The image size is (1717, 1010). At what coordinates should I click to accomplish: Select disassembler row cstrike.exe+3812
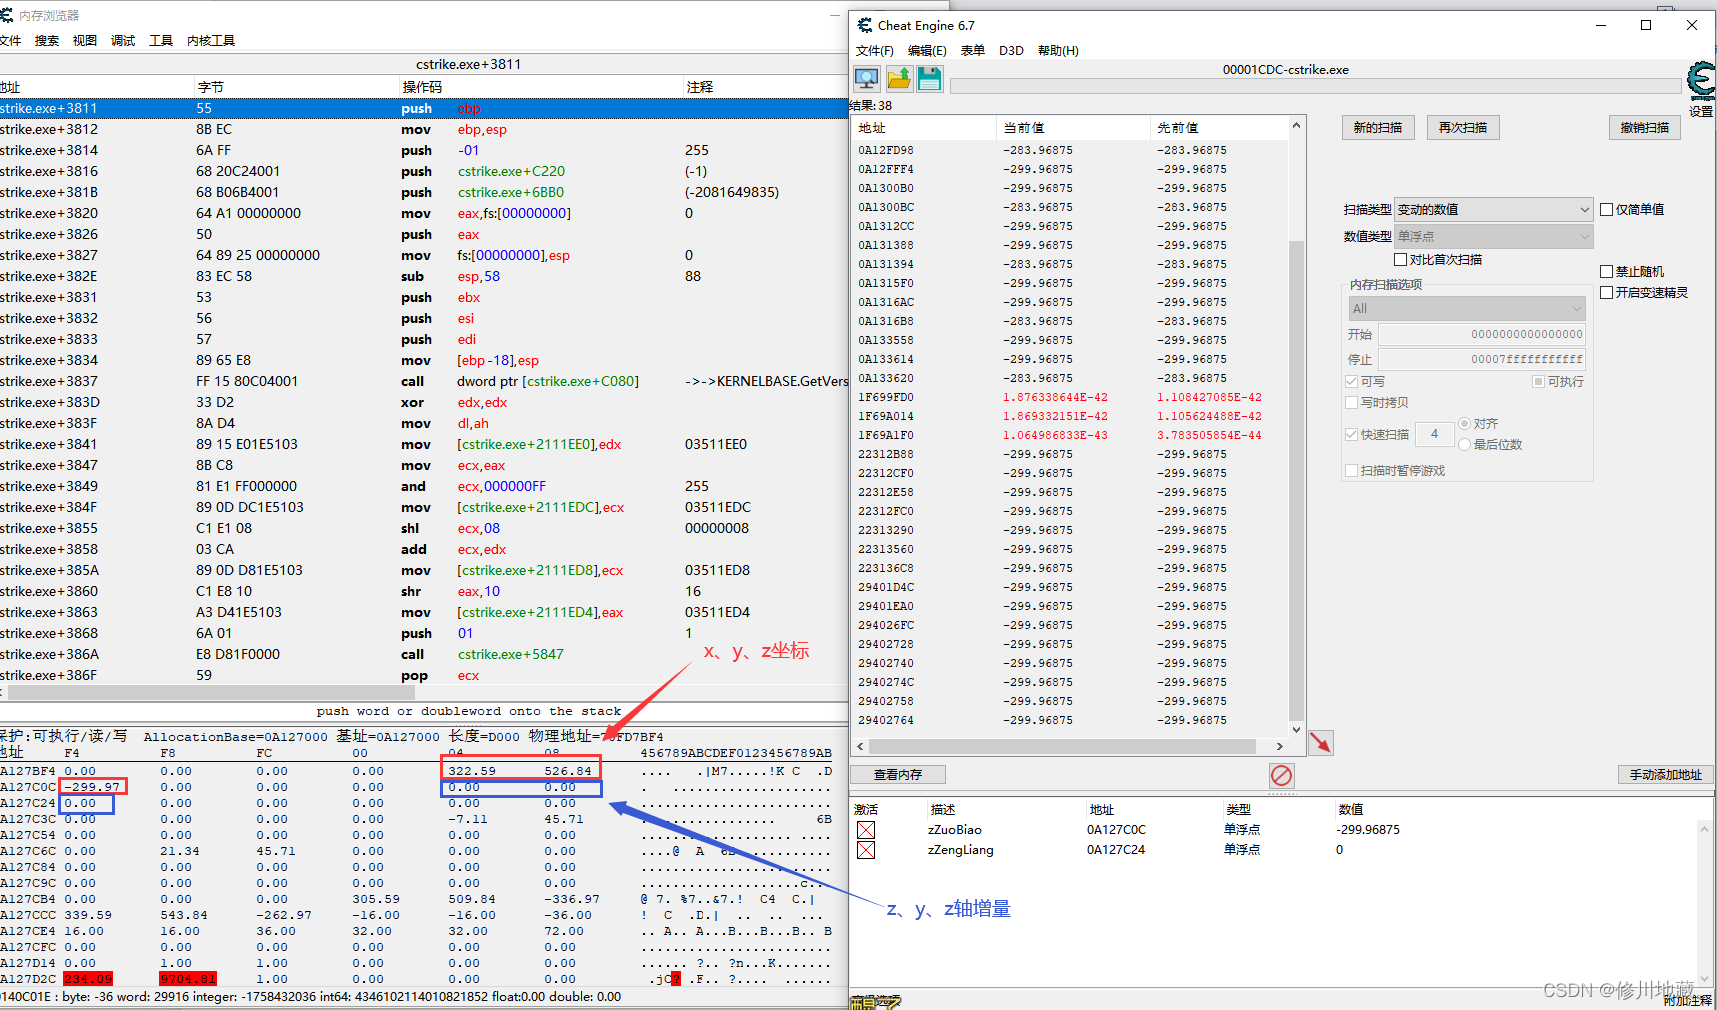(x=424, y=129)
